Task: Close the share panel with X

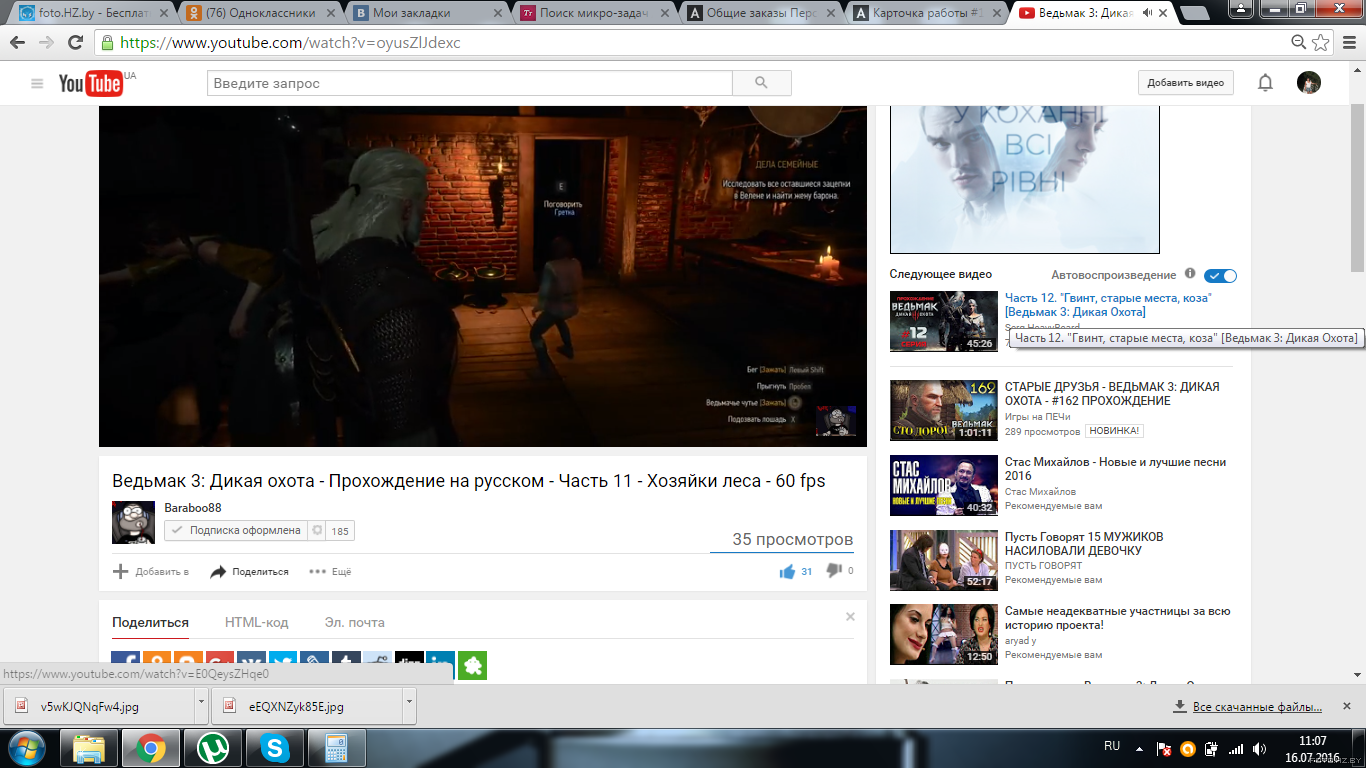Action: [850, 617]
